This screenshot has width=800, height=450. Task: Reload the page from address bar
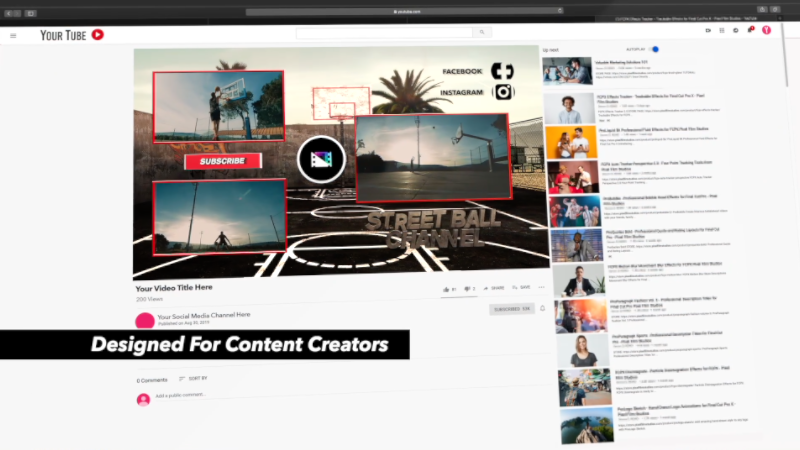tap(560, 11)
